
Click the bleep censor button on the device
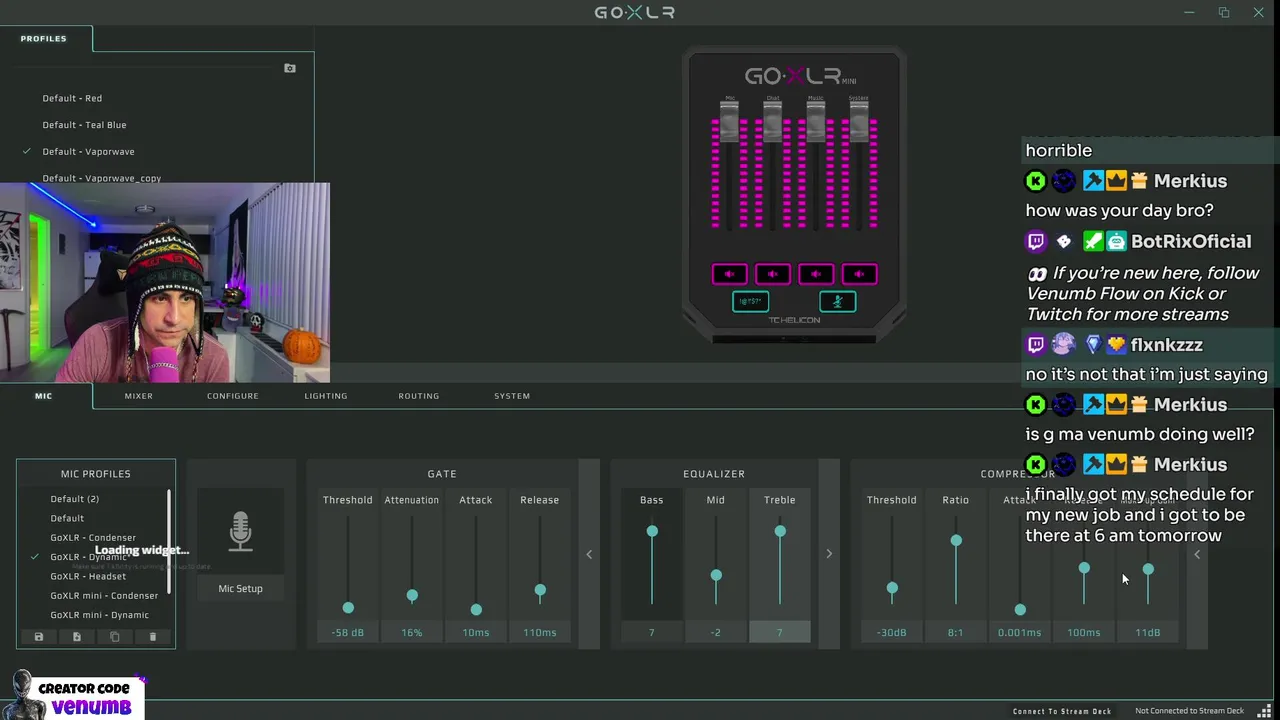click(750, 301)
